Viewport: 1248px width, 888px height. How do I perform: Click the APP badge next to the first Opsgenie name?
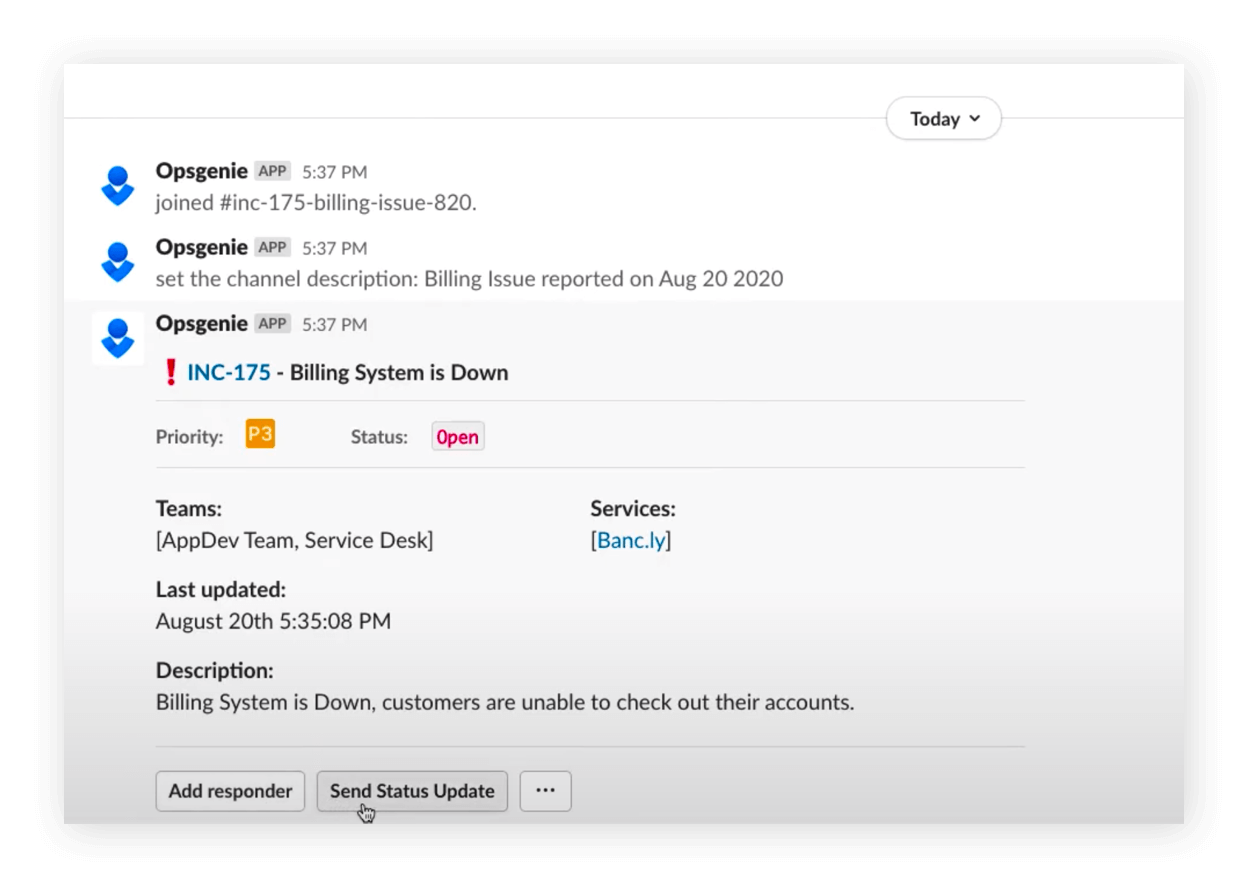tap(272, 171)
